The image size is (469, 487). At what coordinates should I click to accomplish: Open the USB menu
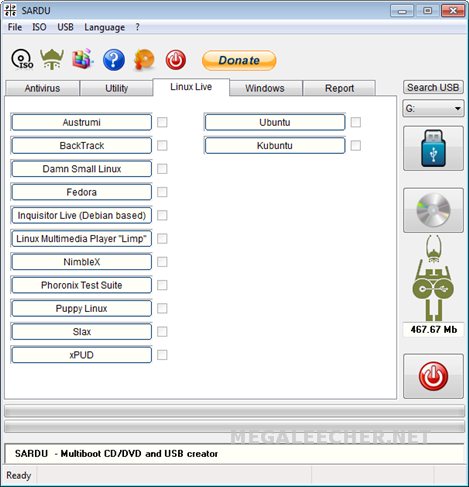click(x=65, y=27)
